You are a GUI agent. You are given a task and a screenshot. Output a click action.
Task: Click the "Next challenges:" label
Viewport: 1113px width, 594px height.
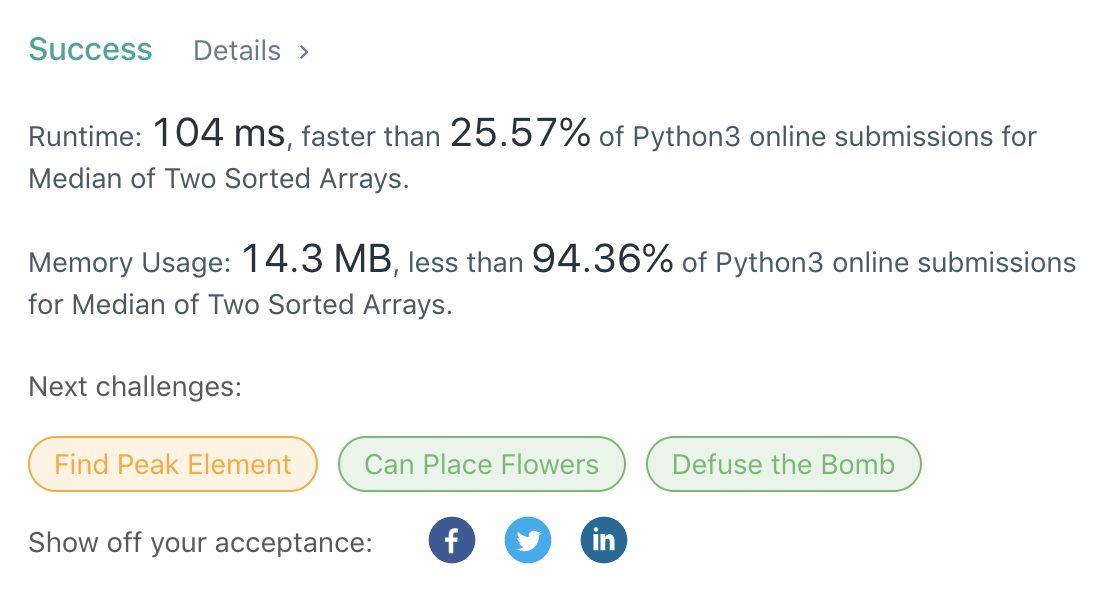pyautogui.click(x=135, y=387)
